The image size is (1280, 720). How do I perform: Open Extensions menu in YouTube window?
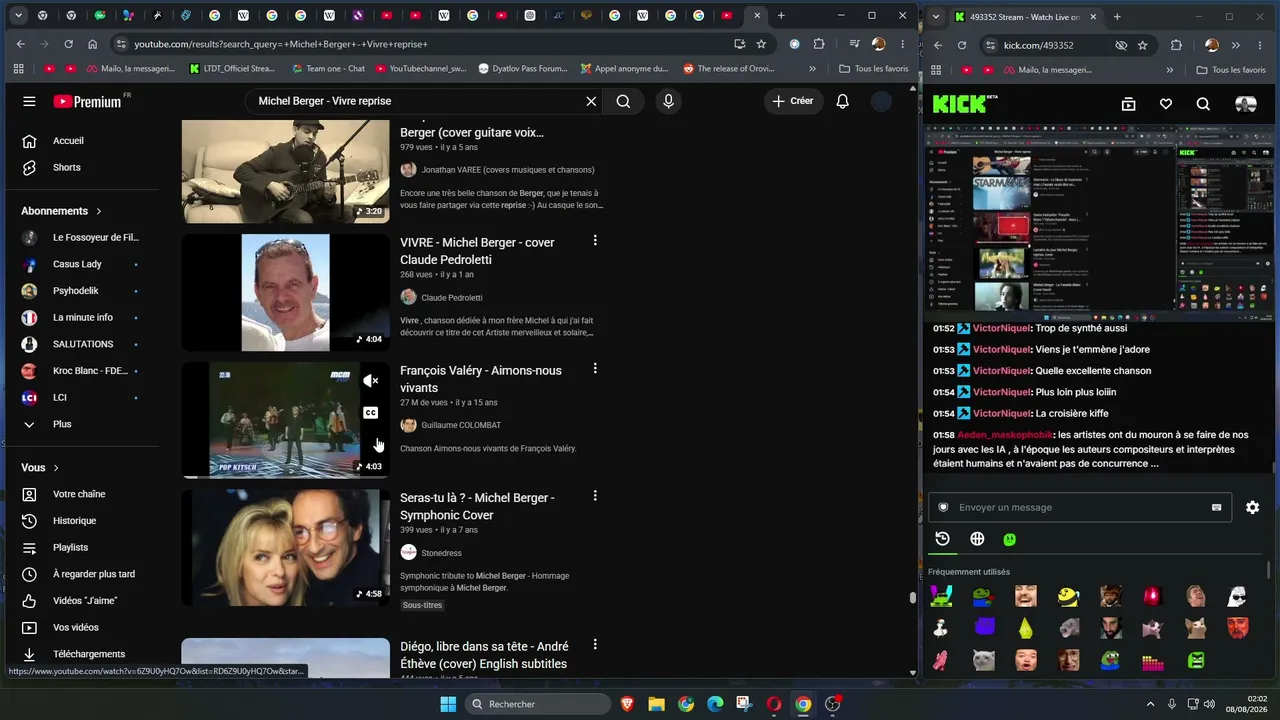pos(819,44)
